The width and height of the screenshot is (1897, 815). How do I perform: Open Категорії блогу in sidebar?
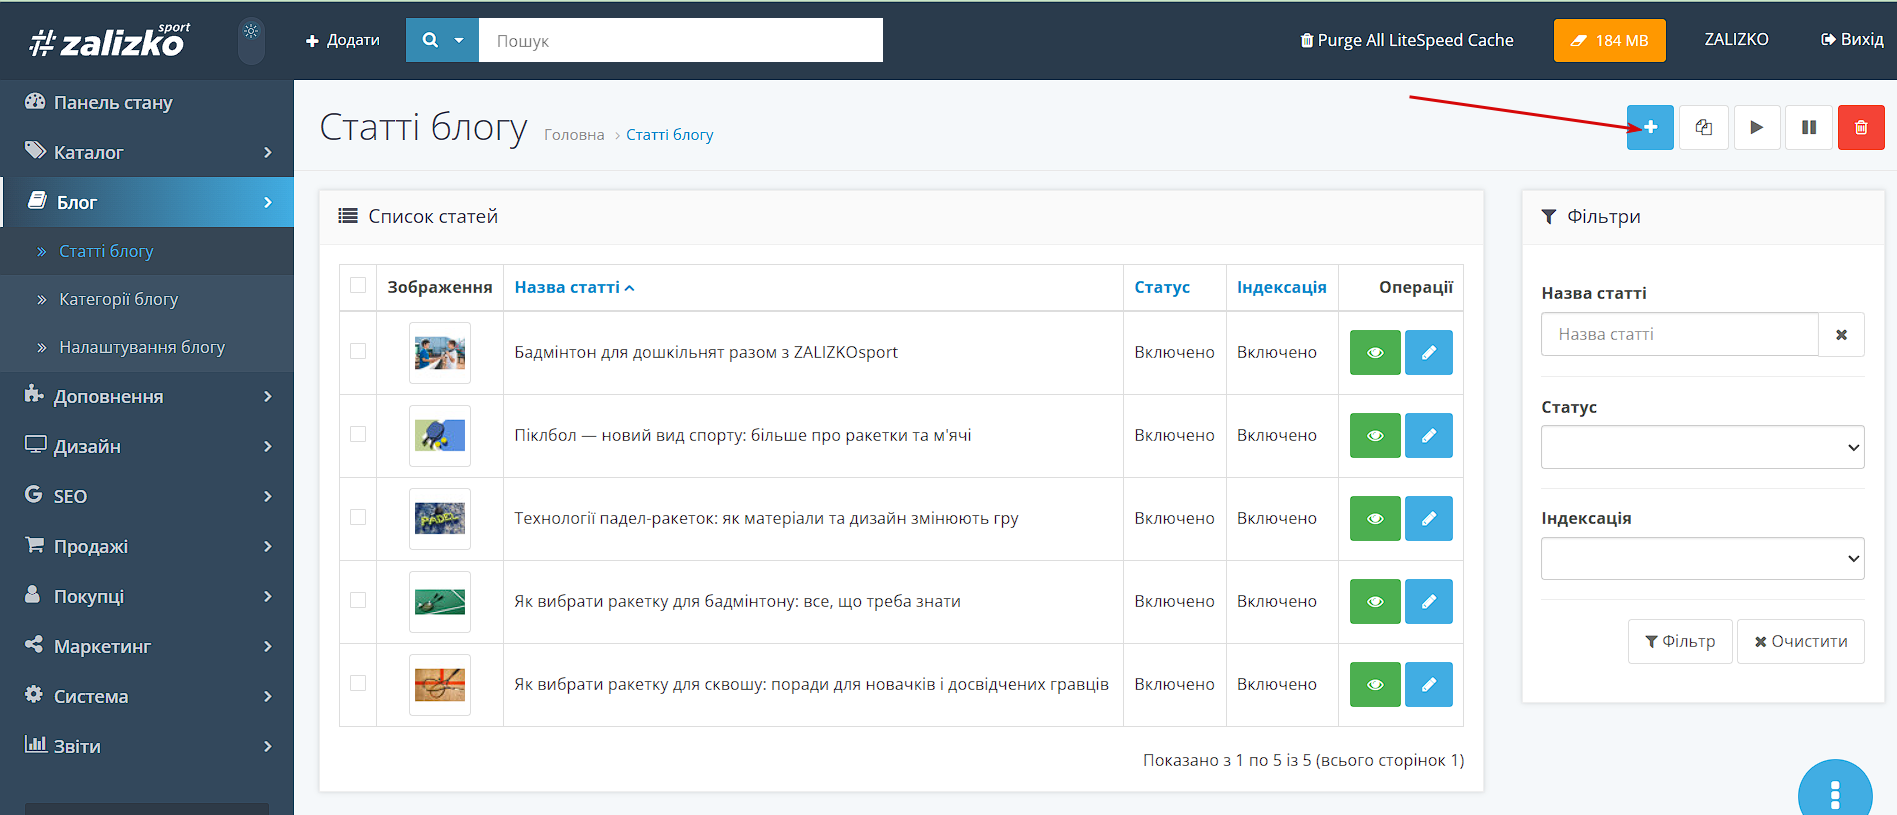pyautogui.click(x=118, y=299)
